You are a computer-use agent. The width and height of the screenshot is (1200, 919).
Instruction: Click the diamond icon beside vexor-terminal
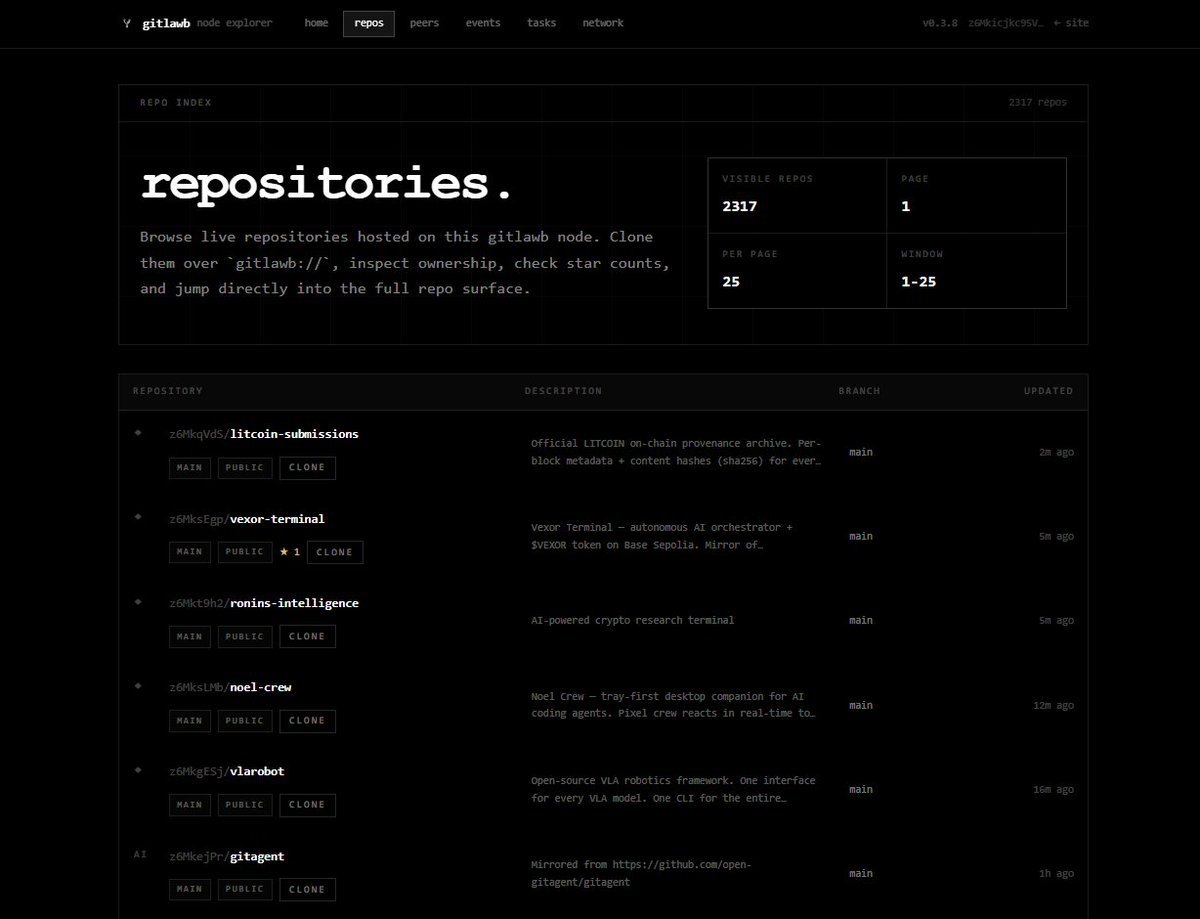click(x=139, y=517)
